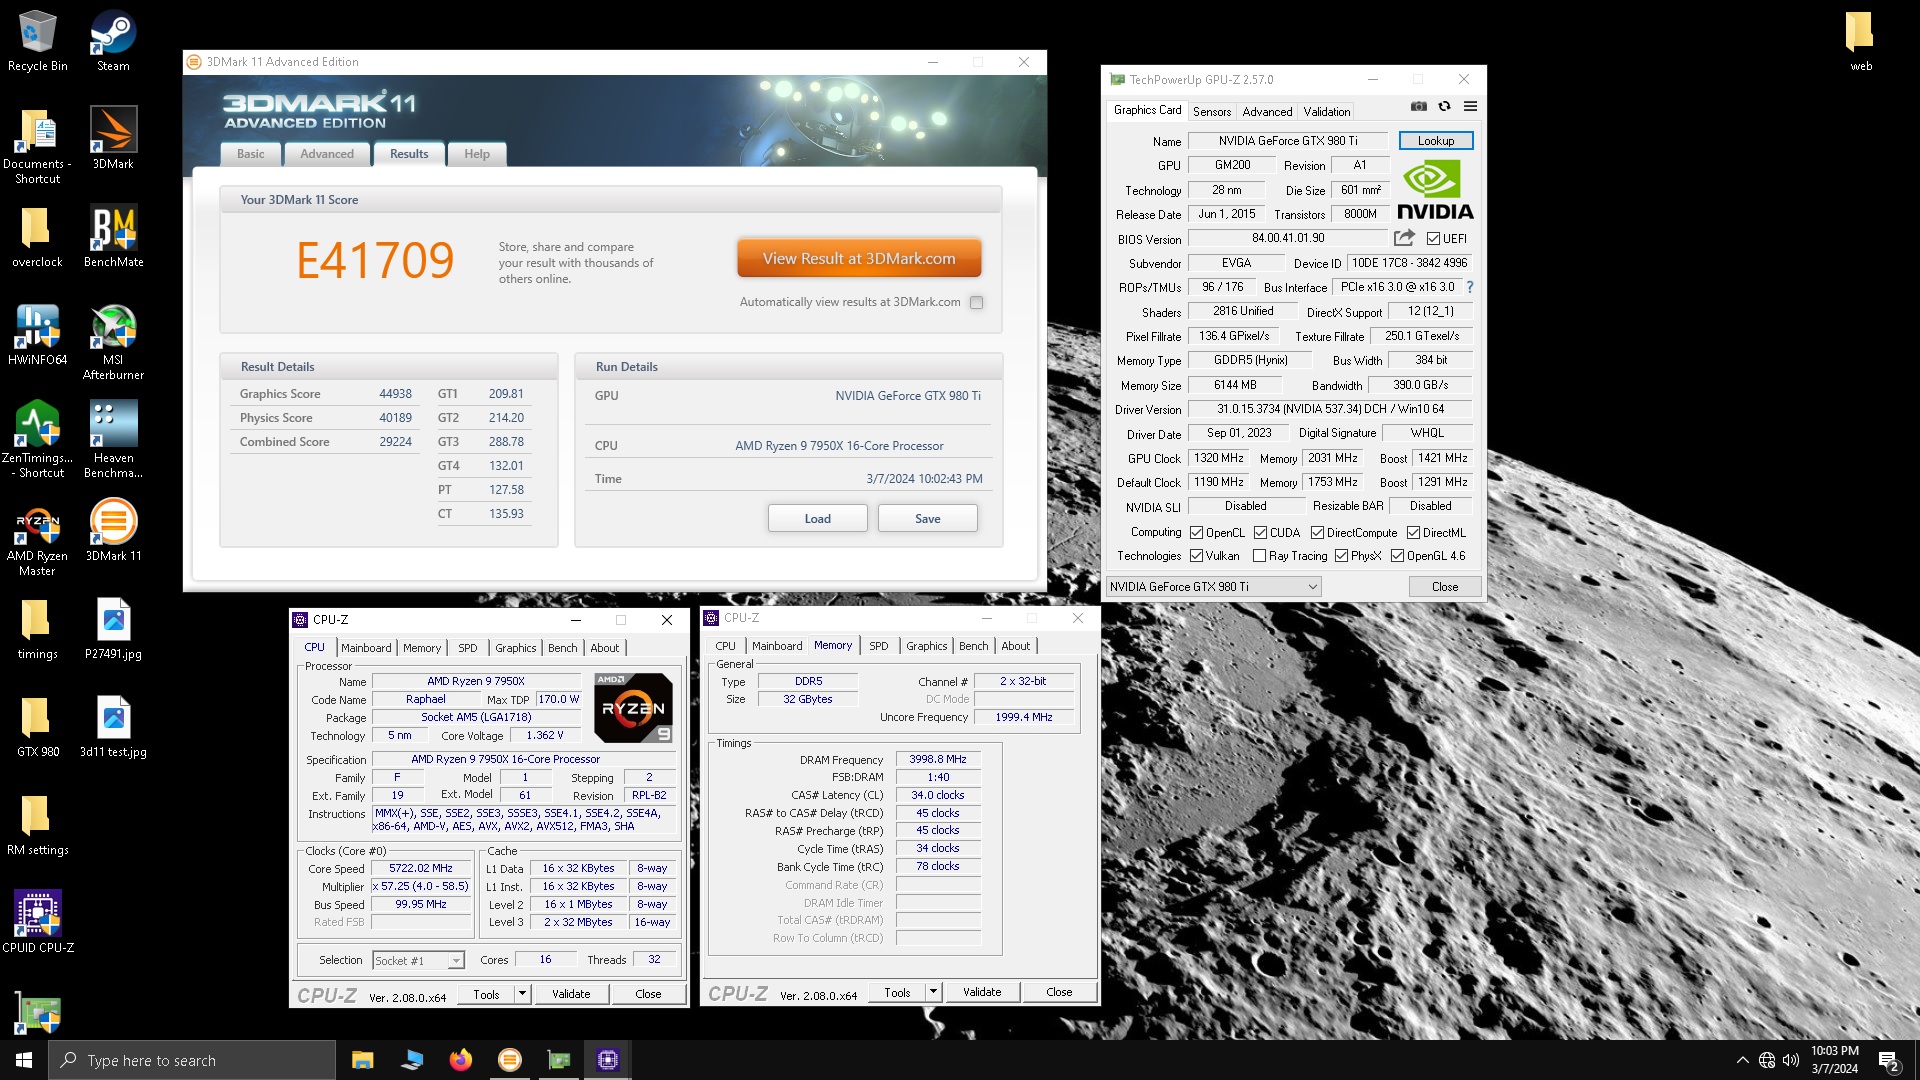This screenshot has height=1080, width=1920.
Task: Switch to the CPU-Z taskbar icon
Action: click(607, 1060)
